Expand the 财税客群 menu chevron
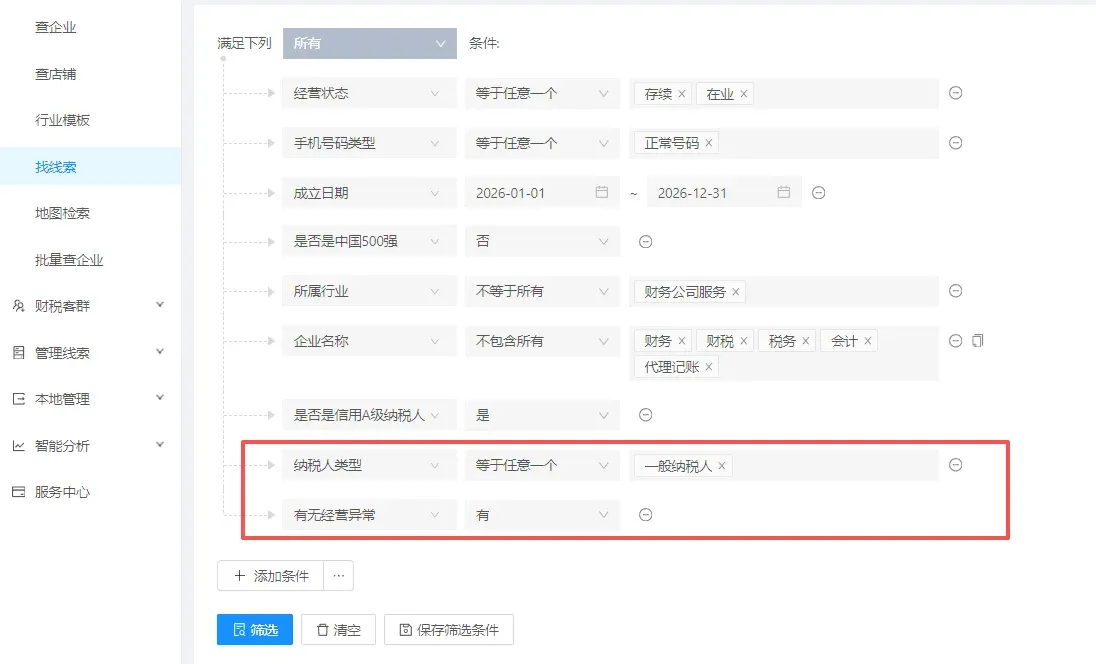Image resolution: width=1096 pixels, height=664 pixels. click(x=160, y=305)
